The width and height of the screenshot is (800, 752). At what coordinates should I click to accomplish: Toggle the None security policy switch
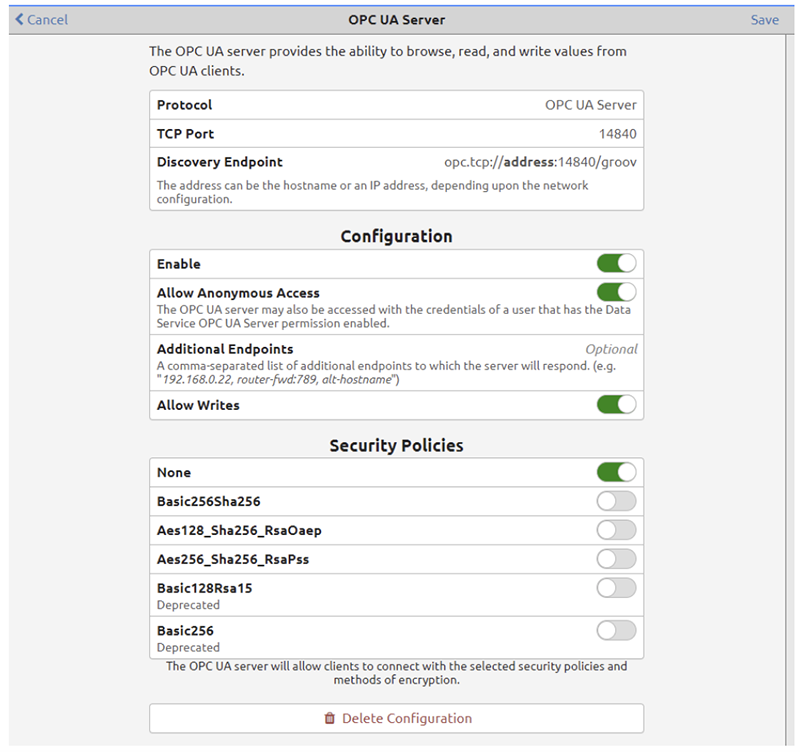pos(616,472)
